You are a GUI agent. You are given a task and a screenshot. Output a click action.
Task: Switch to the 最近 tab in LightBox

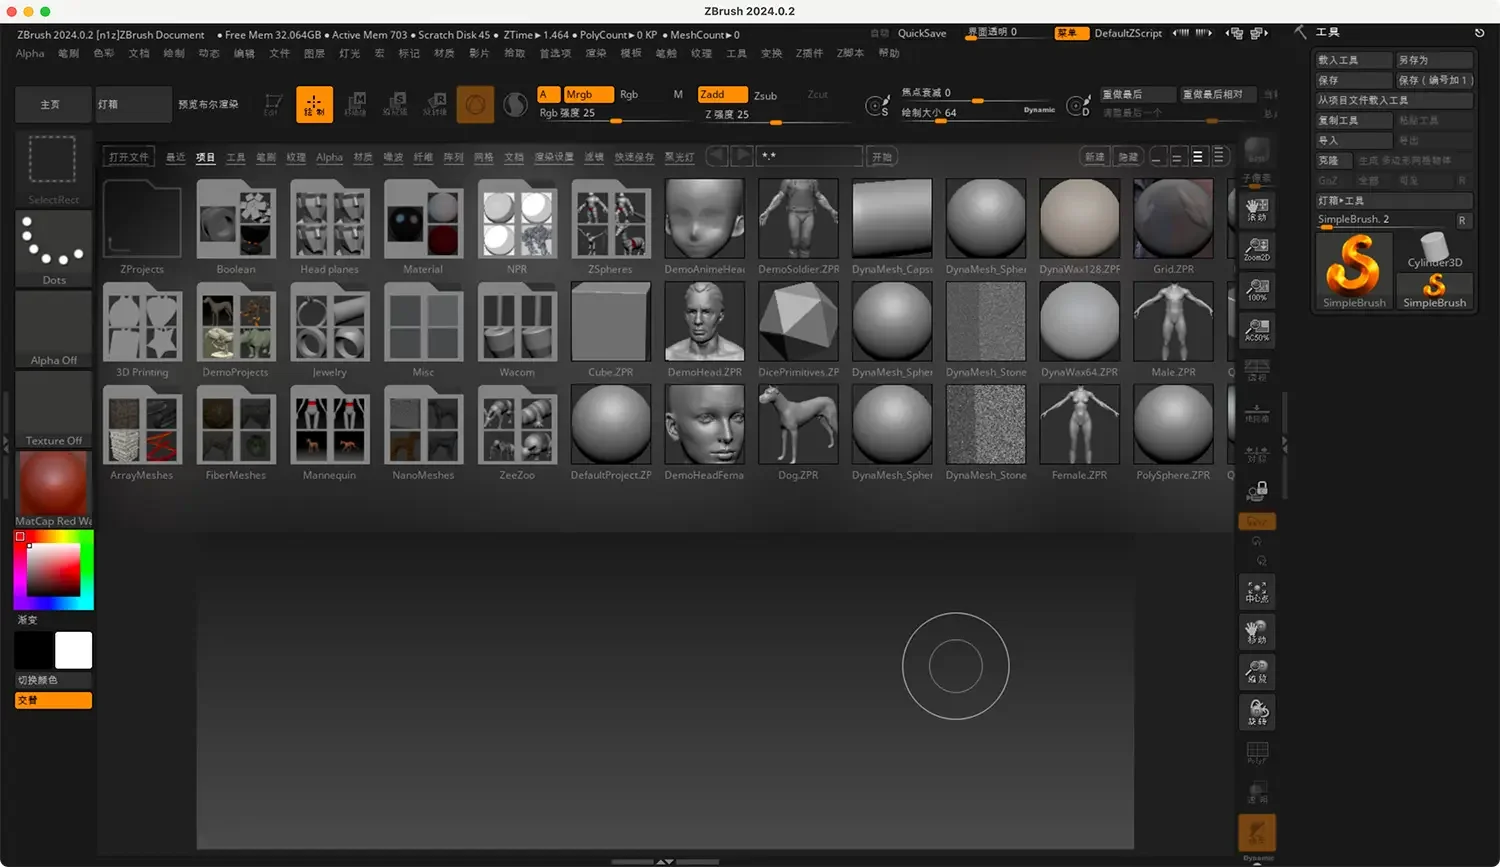176,157
